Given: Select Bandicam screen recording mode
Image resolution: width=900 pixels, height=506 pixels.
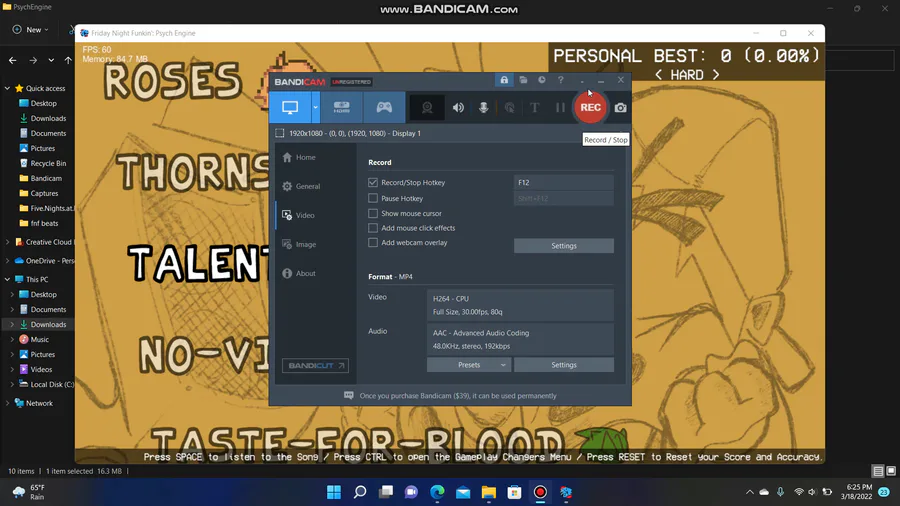Looking at the screenshot, I should (x=290, y=107).
